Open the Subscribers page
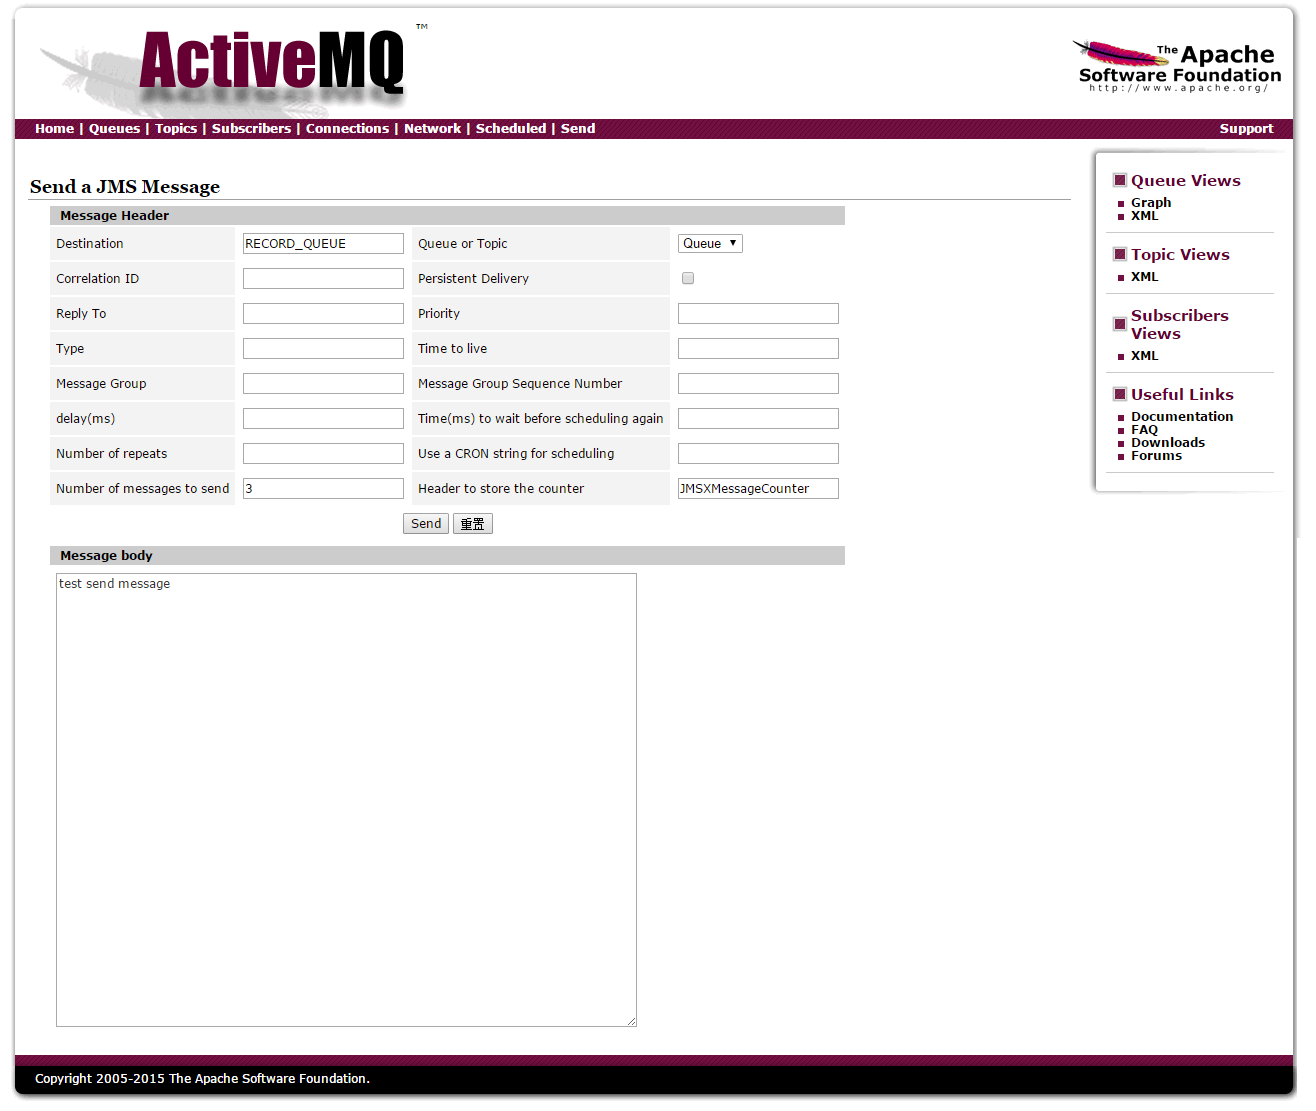This screenshot has height=1111, width=1316. (251, 128)
